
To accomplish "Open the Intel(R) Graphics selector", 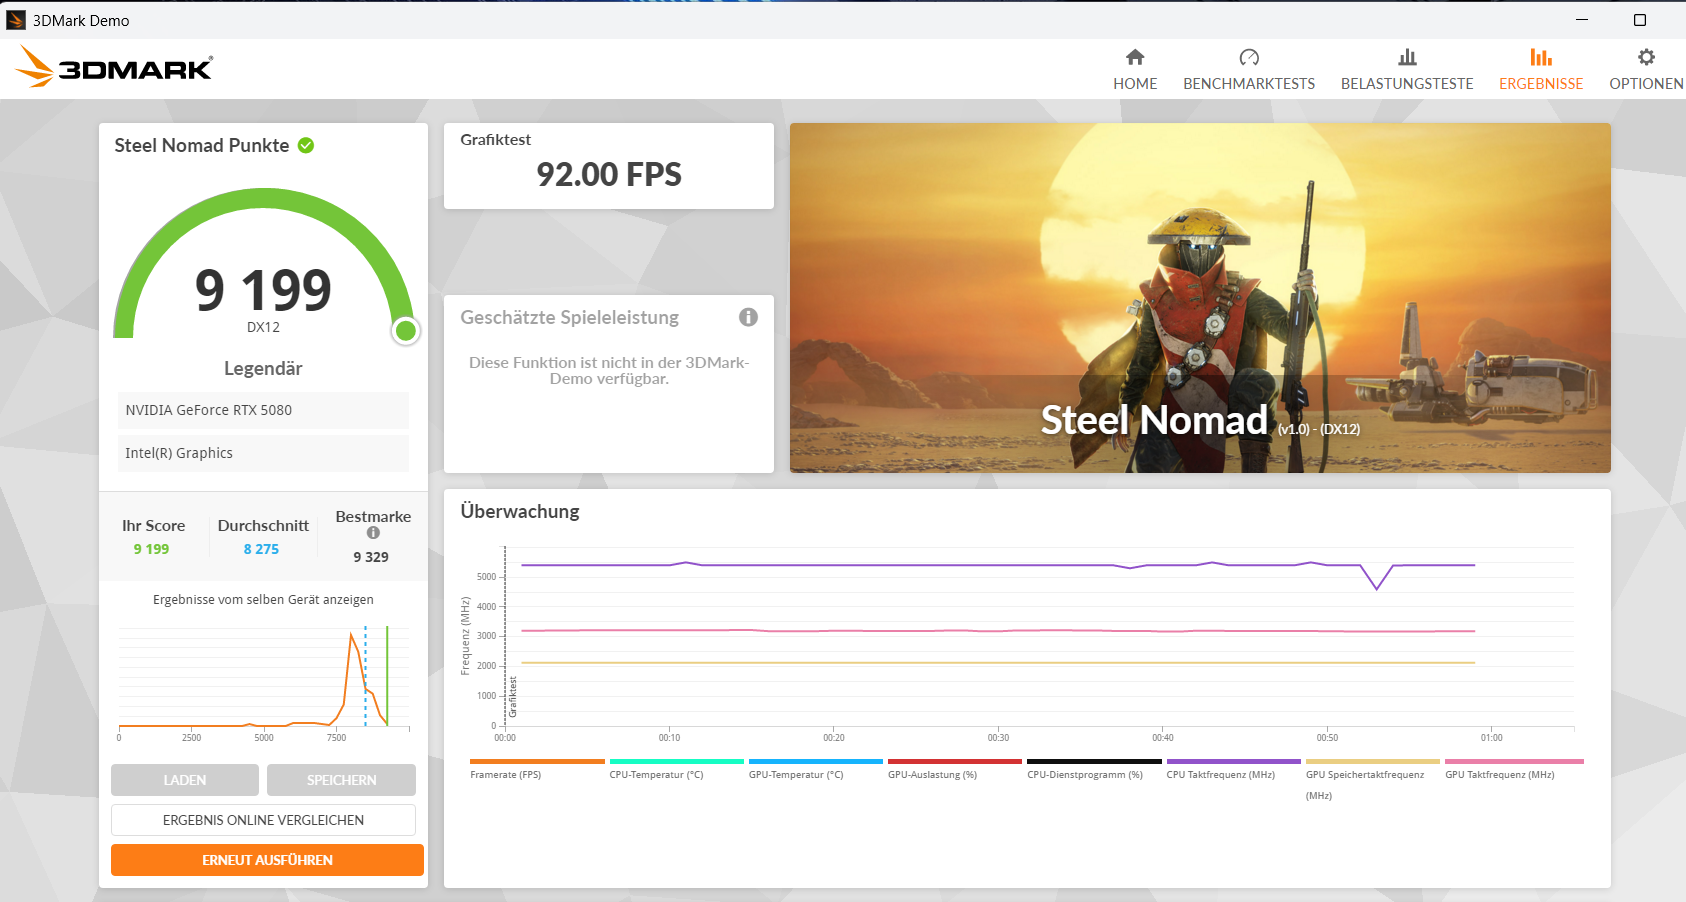I will tap(263, 453).
